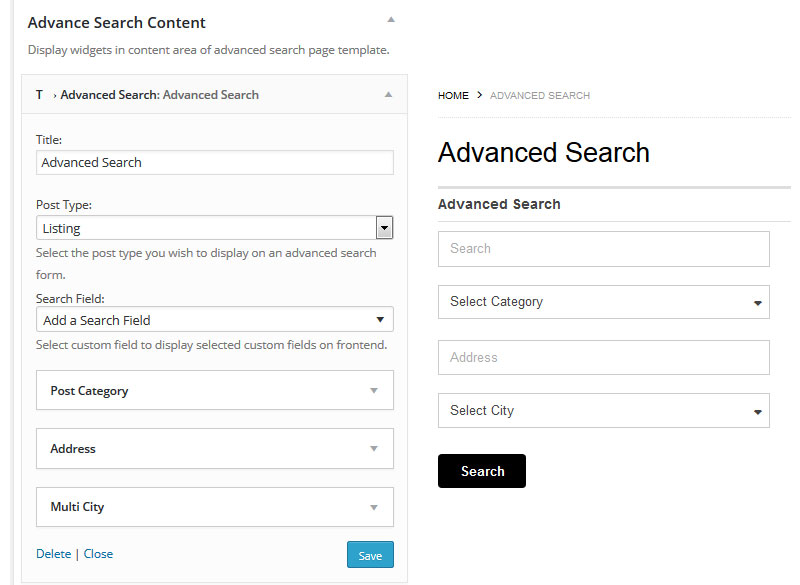This screenshot has height=585, width=800.
Task: Delete the Advanced Search widget
Action: pos(54,554)
